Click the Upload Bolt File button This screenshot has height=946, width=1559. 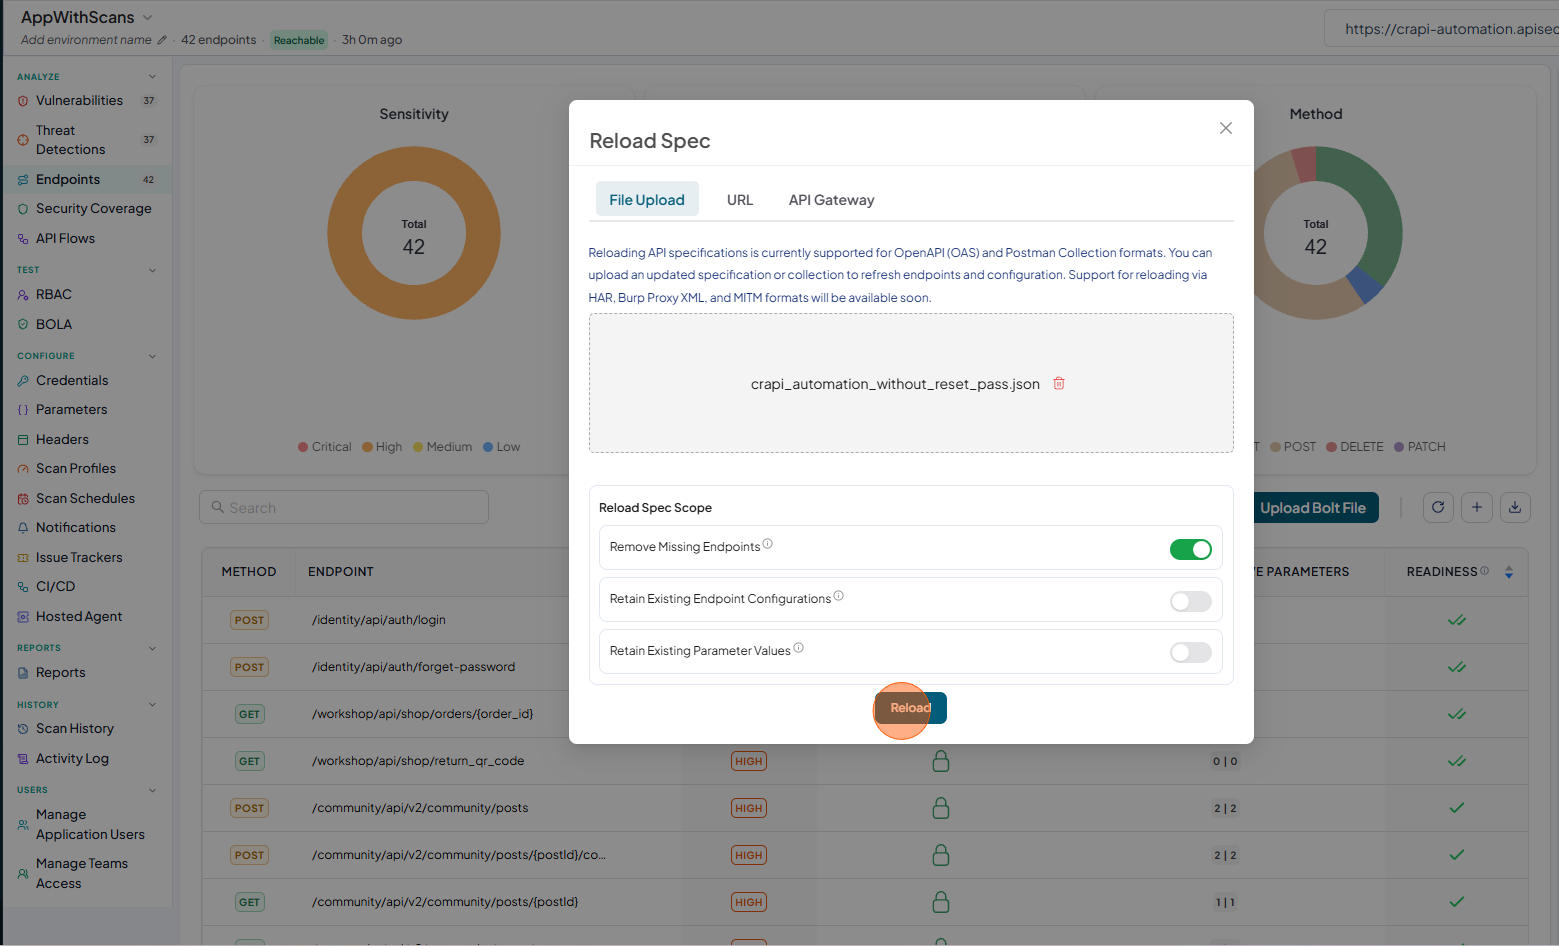pyautogui.click(x=1314, y=508)
